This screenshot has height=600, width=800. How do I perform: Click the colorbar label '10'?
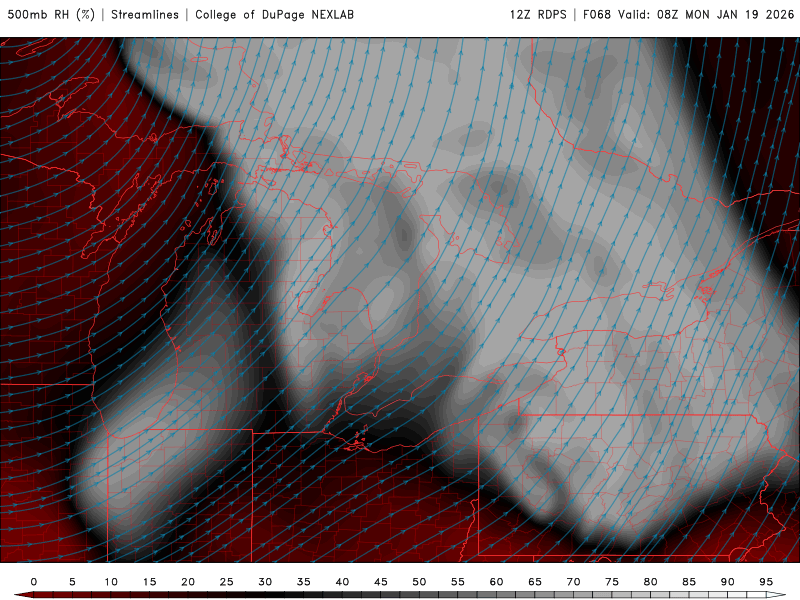pyautogui.click(x=111, y=582)
